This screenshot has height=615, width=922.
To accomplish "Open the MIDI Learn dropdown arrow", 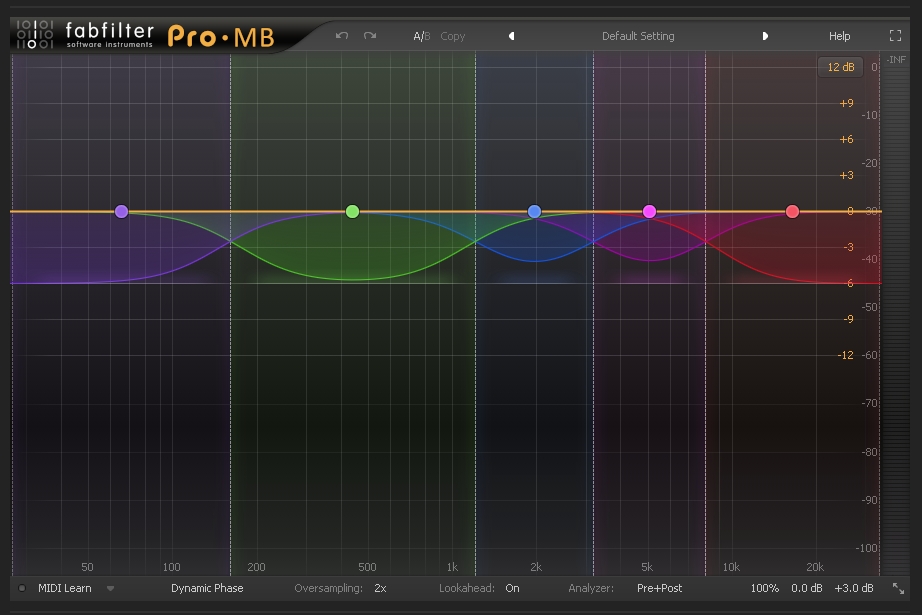I will tap(111, 588).
